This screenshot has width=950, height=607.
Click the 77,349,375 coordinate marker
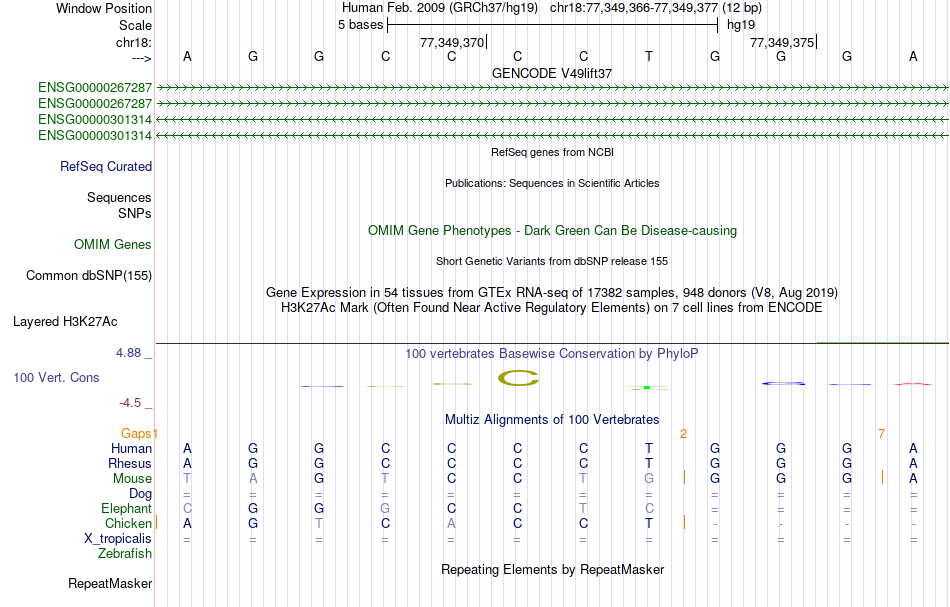tap(782, 42)
